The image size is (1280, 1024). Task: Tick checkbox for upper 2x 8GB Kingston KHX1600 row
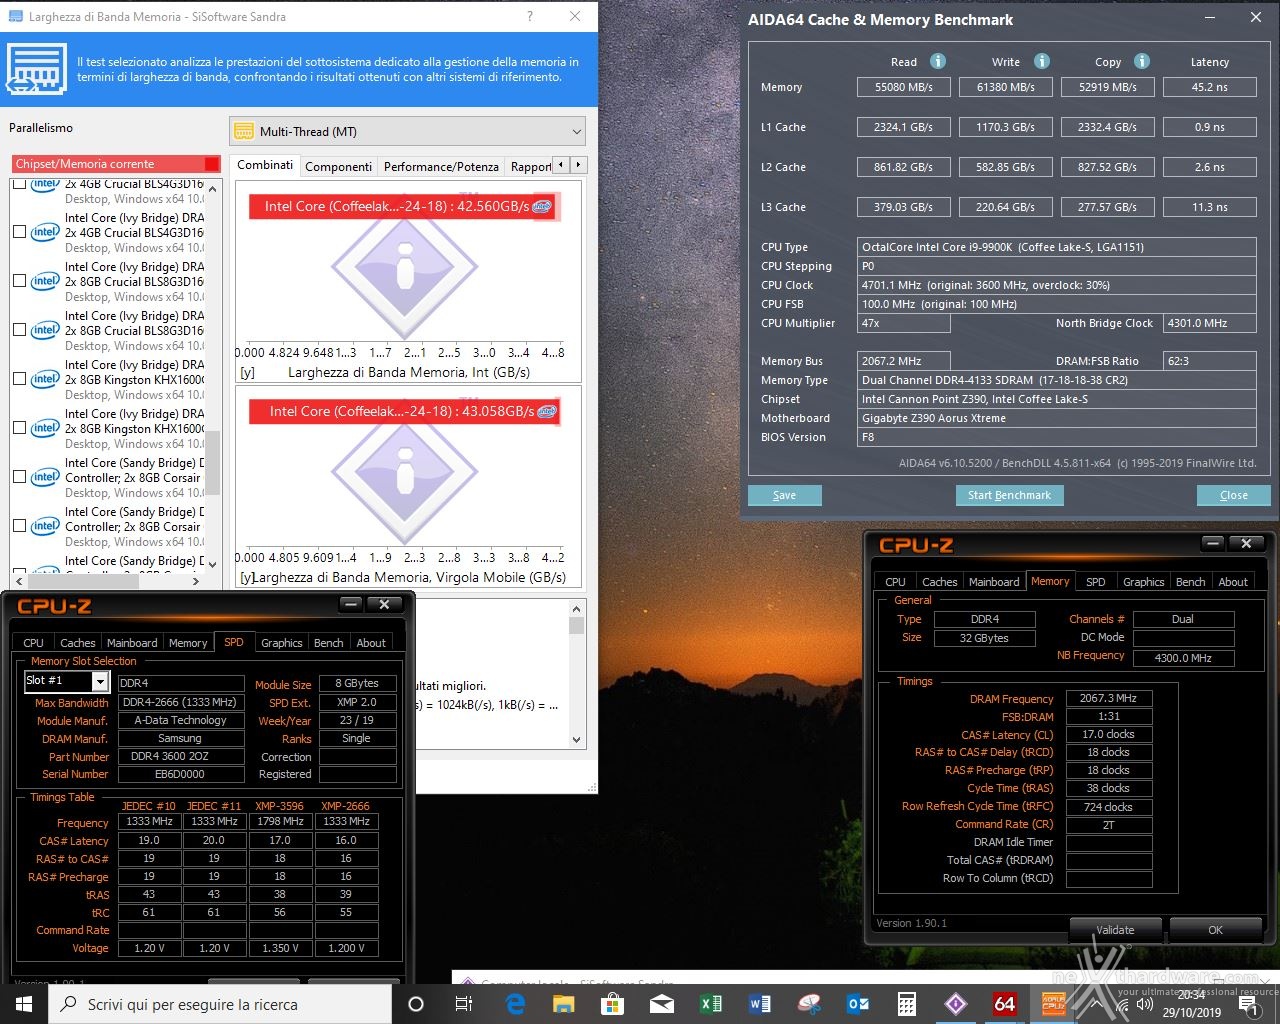pos(19,379)
